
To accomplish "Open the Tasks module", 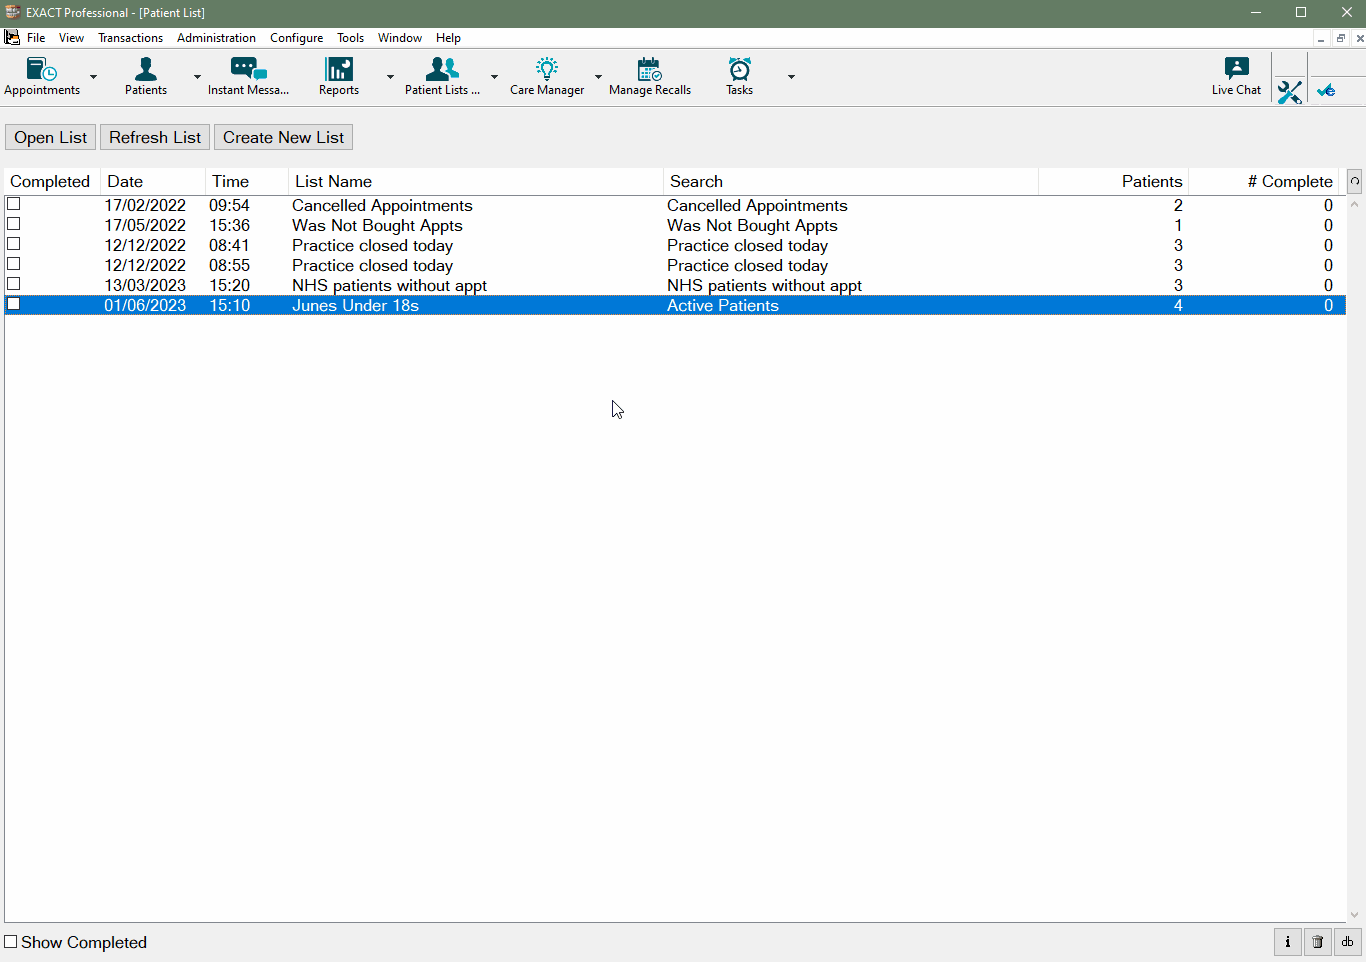I will click(738, 72).
